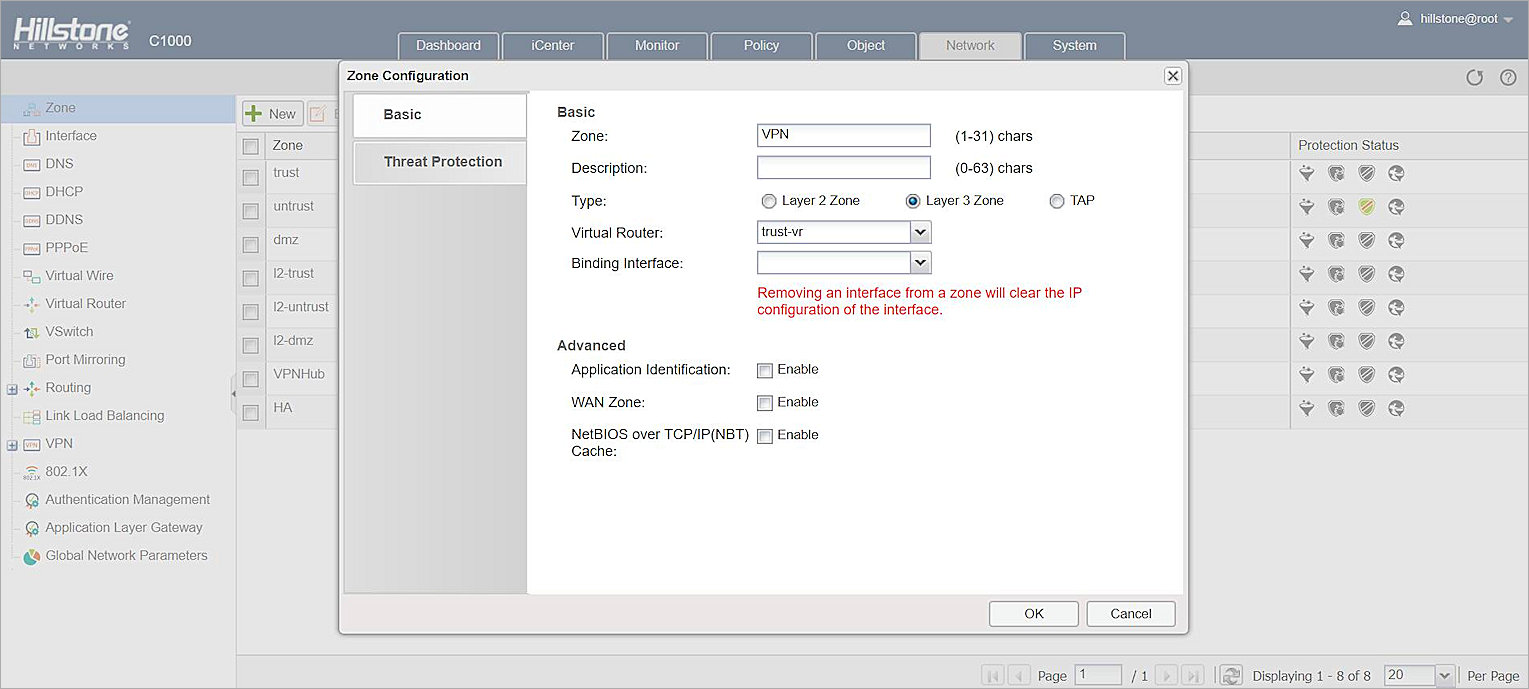Open the Virtual Router dropdown
This screenshot has width=1529, height=689.
921,232
